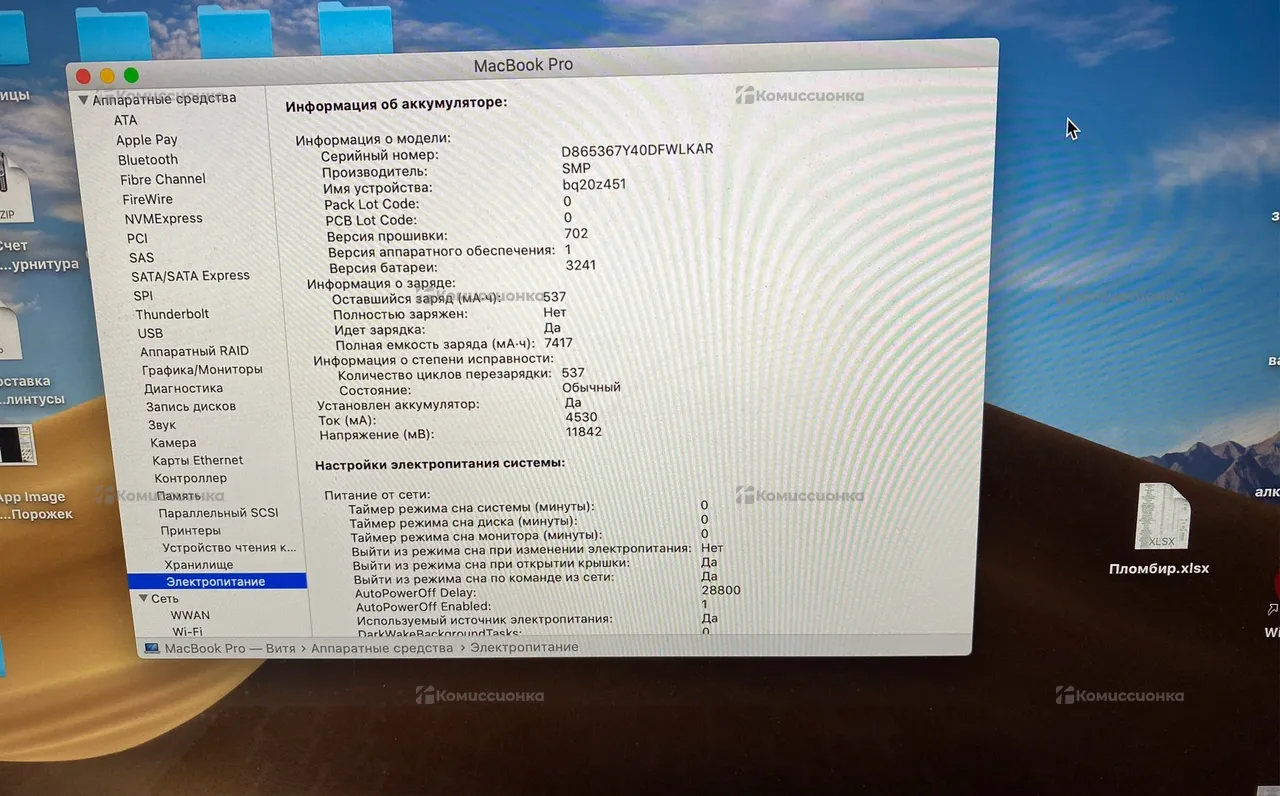Select Камера in the sidebar

[x=173, y=443]
